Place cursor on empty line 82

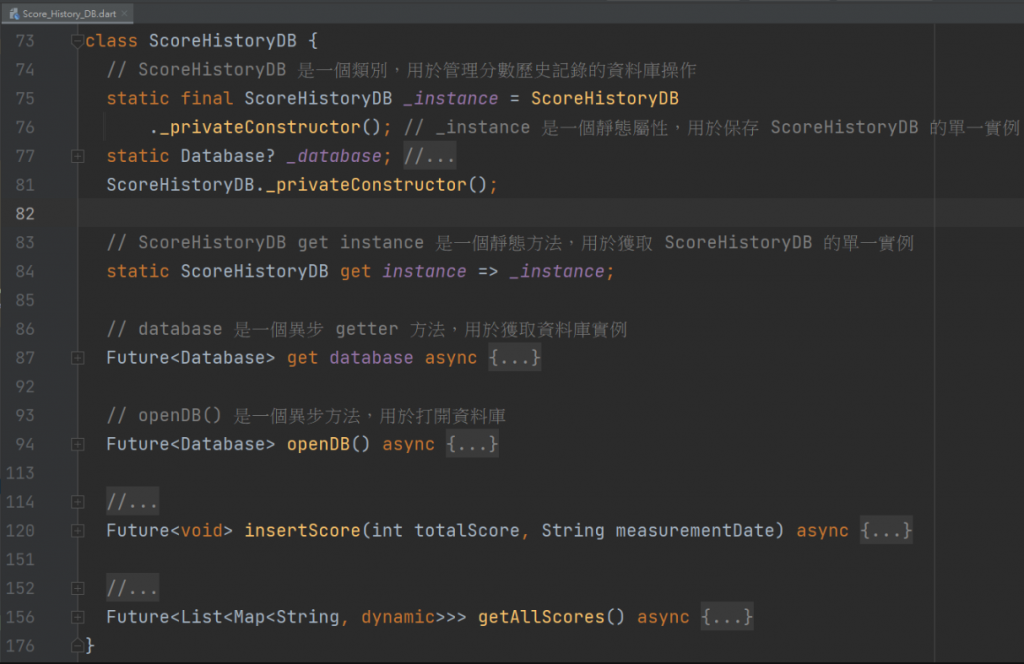click(x=400, y=214)
